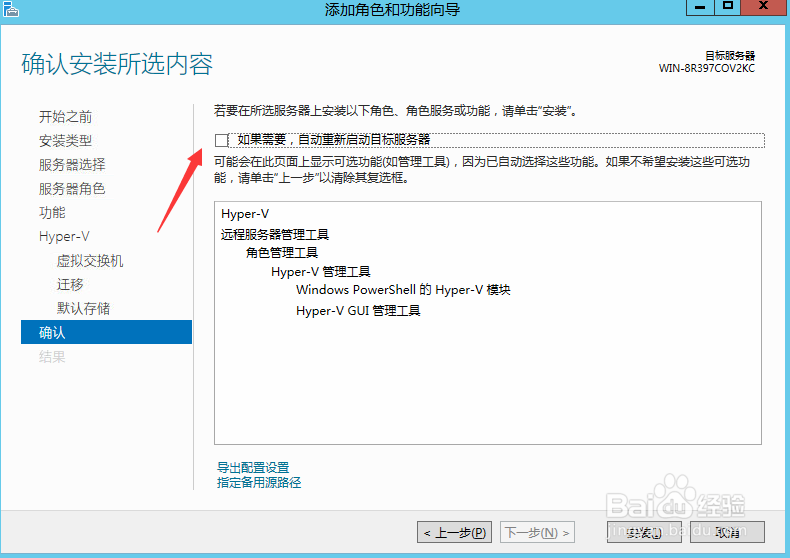Open the 指定备用源路径 link
This screenshot has height=558, width=790.
(259, 482)
